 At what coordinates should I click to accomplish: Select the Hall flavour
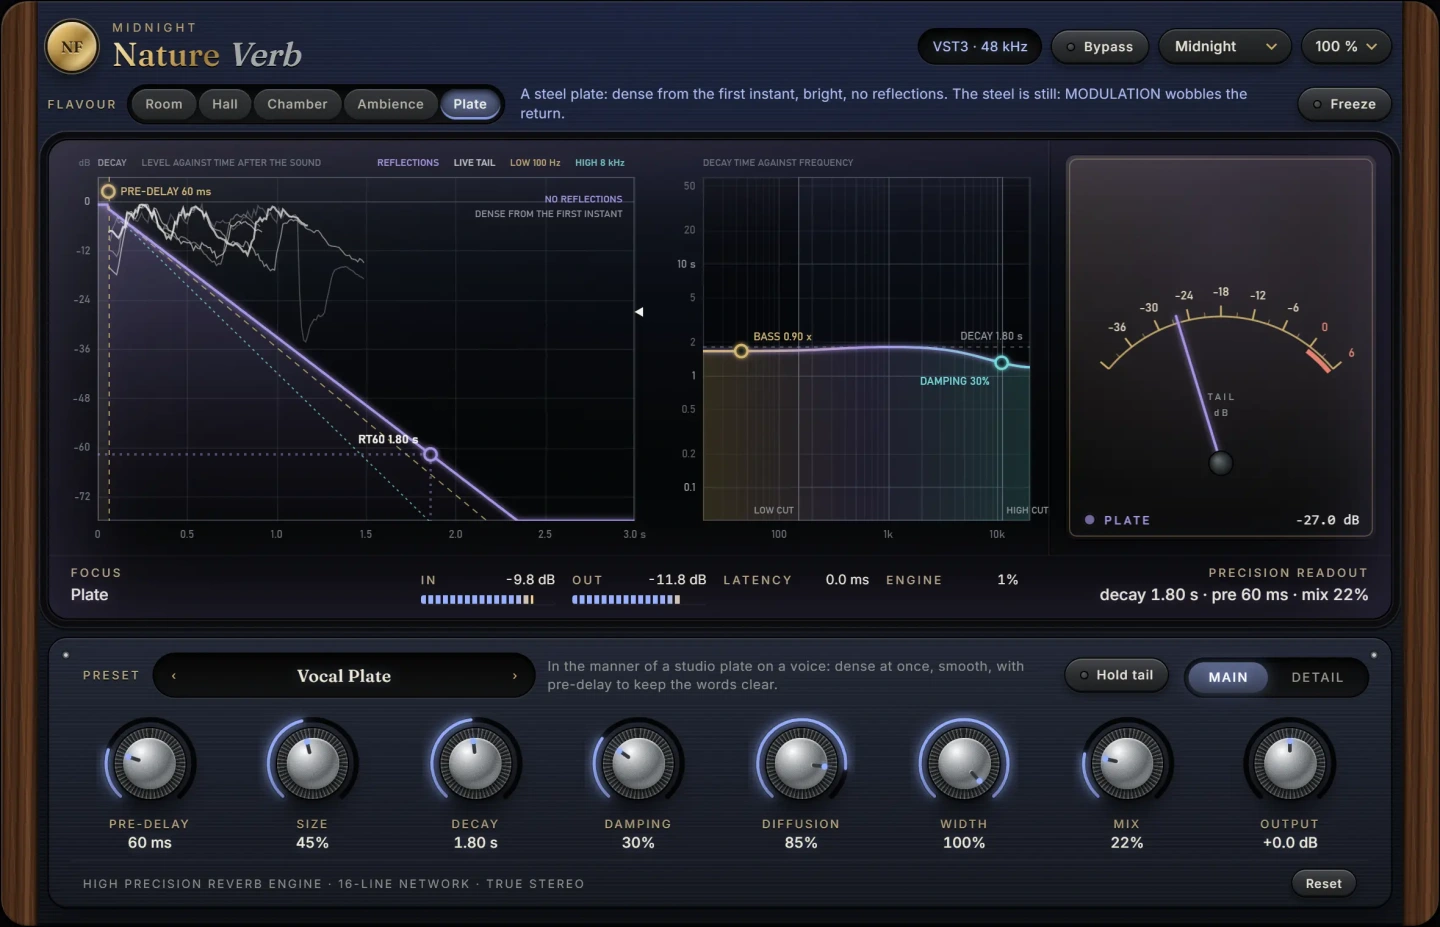pyautogui.click(x=225, y=104)
